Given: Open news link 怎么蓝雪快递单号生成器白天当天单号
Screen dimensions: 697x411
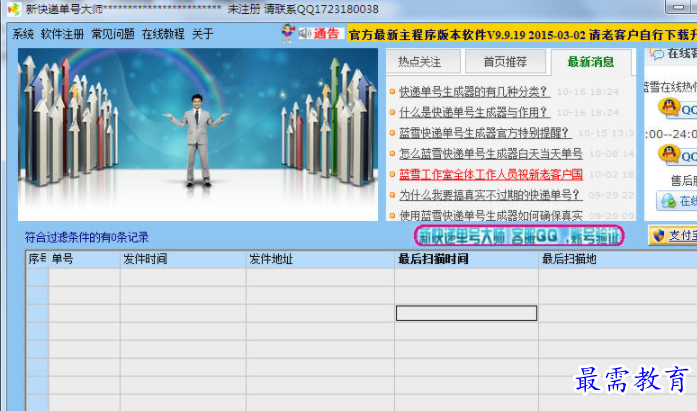Looking at the screenshot, I should (491, 154).
